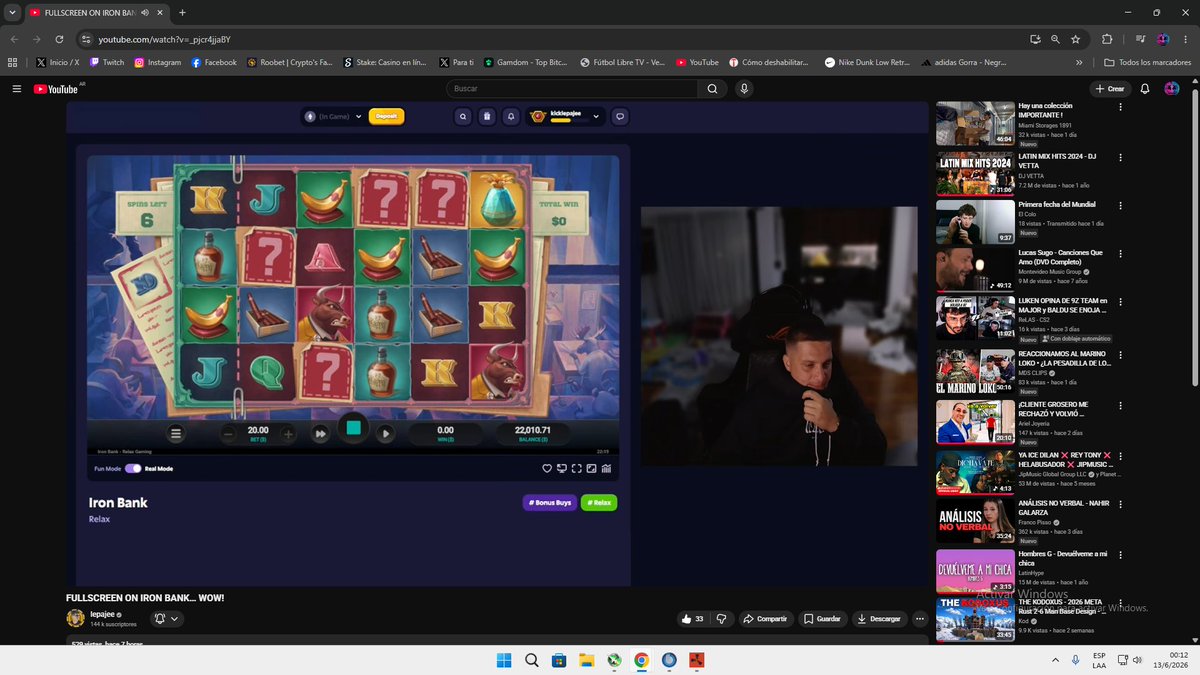
Task: Open the game statistics chart icon
Action: 607,468
